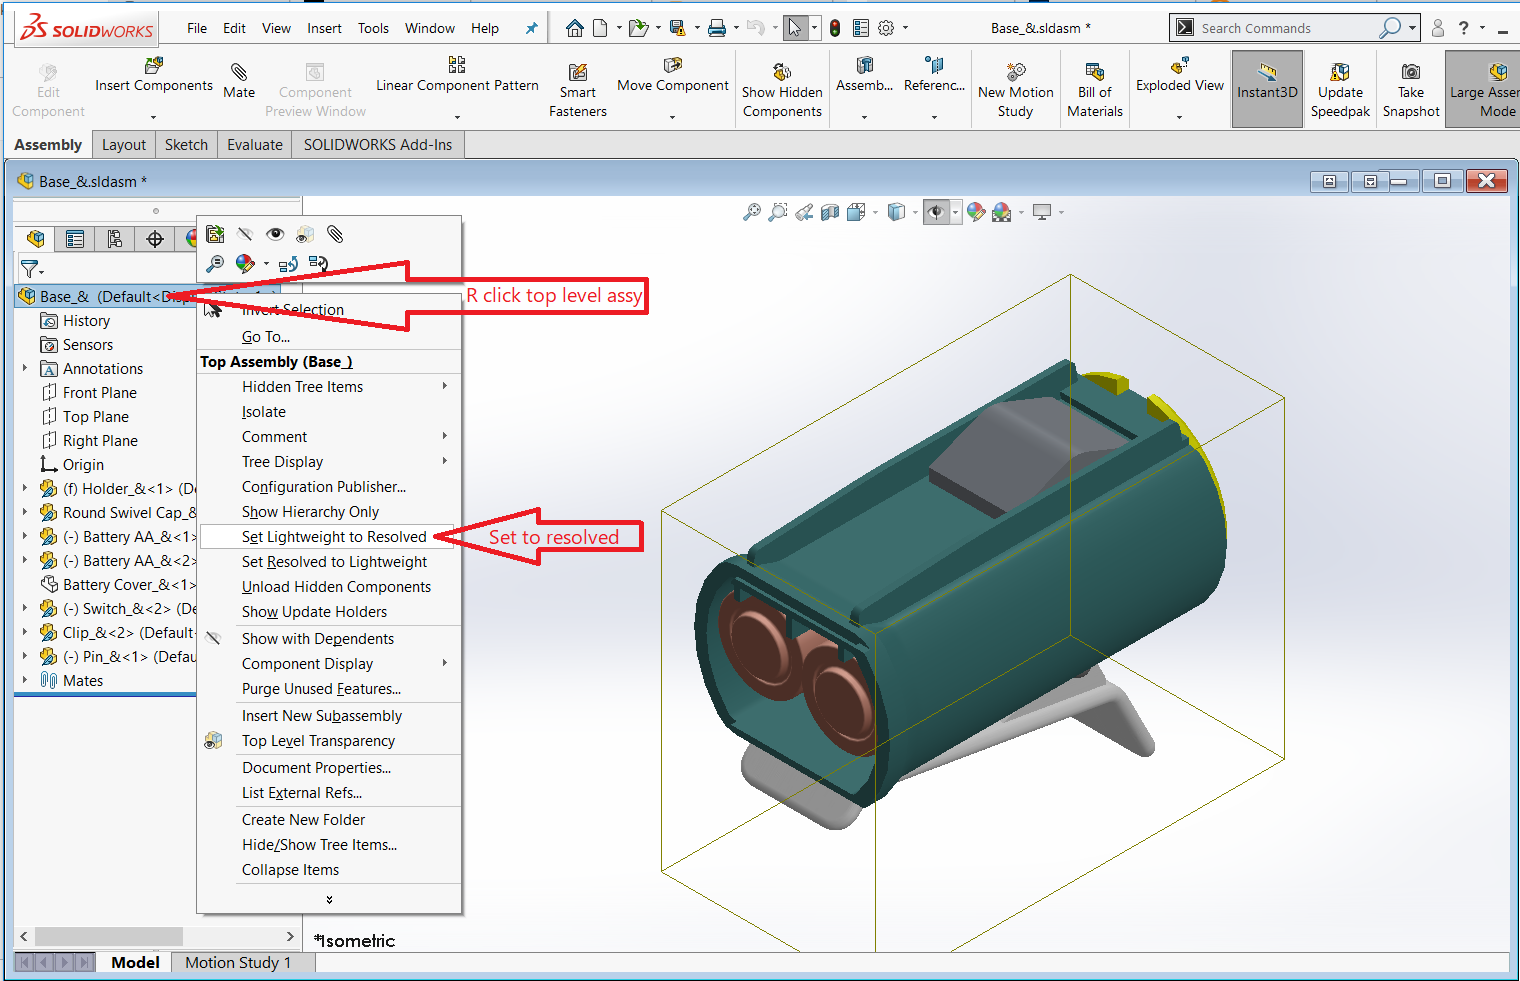Viewport: 1520px width, 981px height.
Task: Click the Open Assembly icon in context toolbar
Action: point(215,234)
